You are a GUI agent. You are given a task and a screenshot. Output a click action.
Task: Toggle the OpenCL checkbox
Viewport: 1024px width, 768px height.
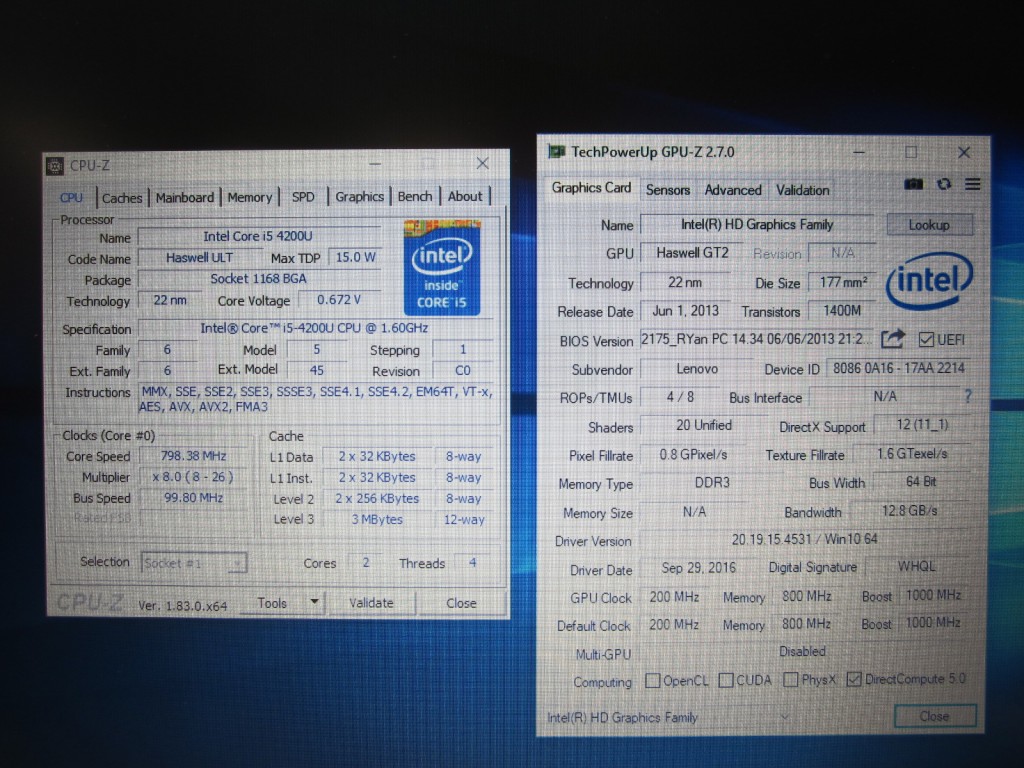coord(652,680)
